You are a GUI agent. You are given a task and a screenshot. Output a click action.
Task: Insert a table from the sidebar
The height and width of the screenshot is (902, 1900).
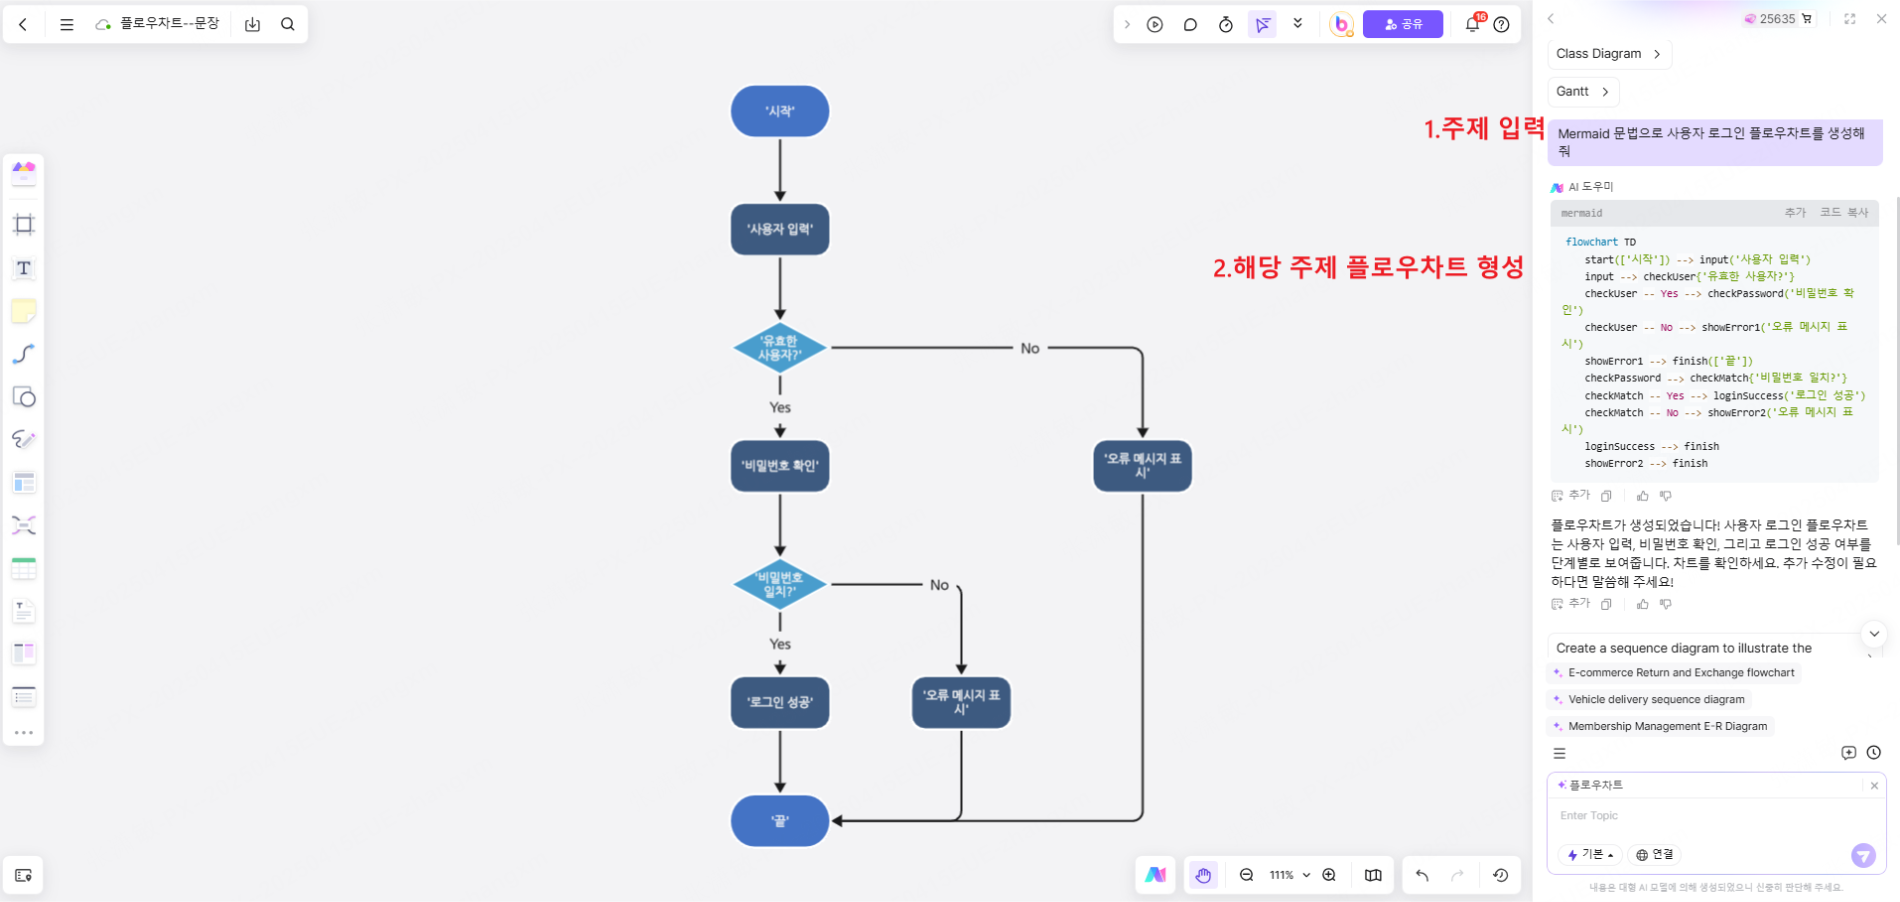point(24,569)
